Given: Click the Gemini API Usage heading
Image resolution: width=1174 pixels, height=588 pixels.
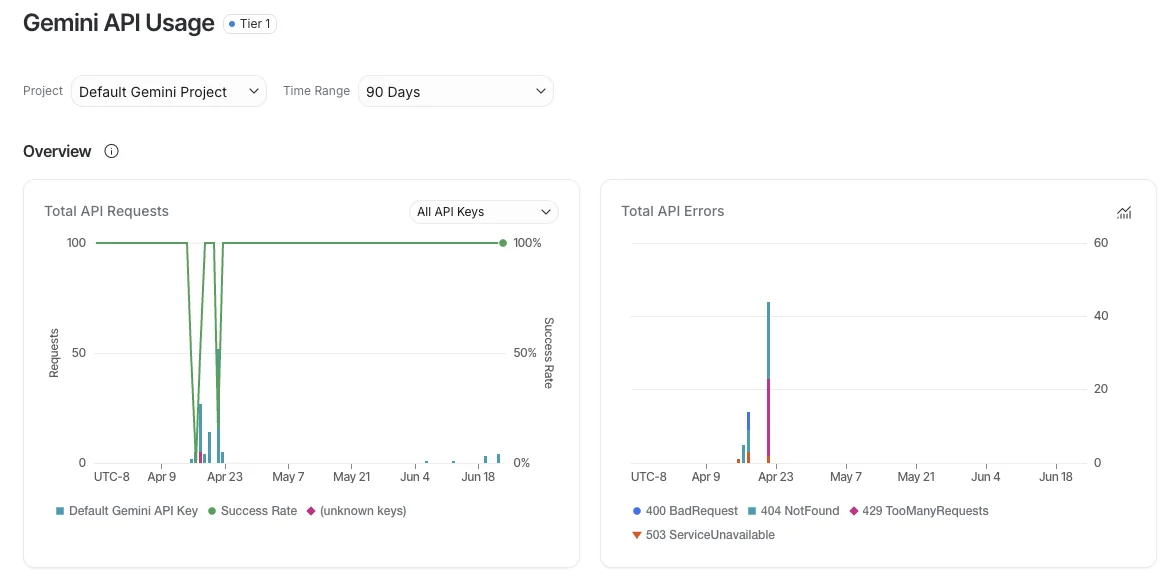Looking at the screenshot, I should click(x=118, y=23).
